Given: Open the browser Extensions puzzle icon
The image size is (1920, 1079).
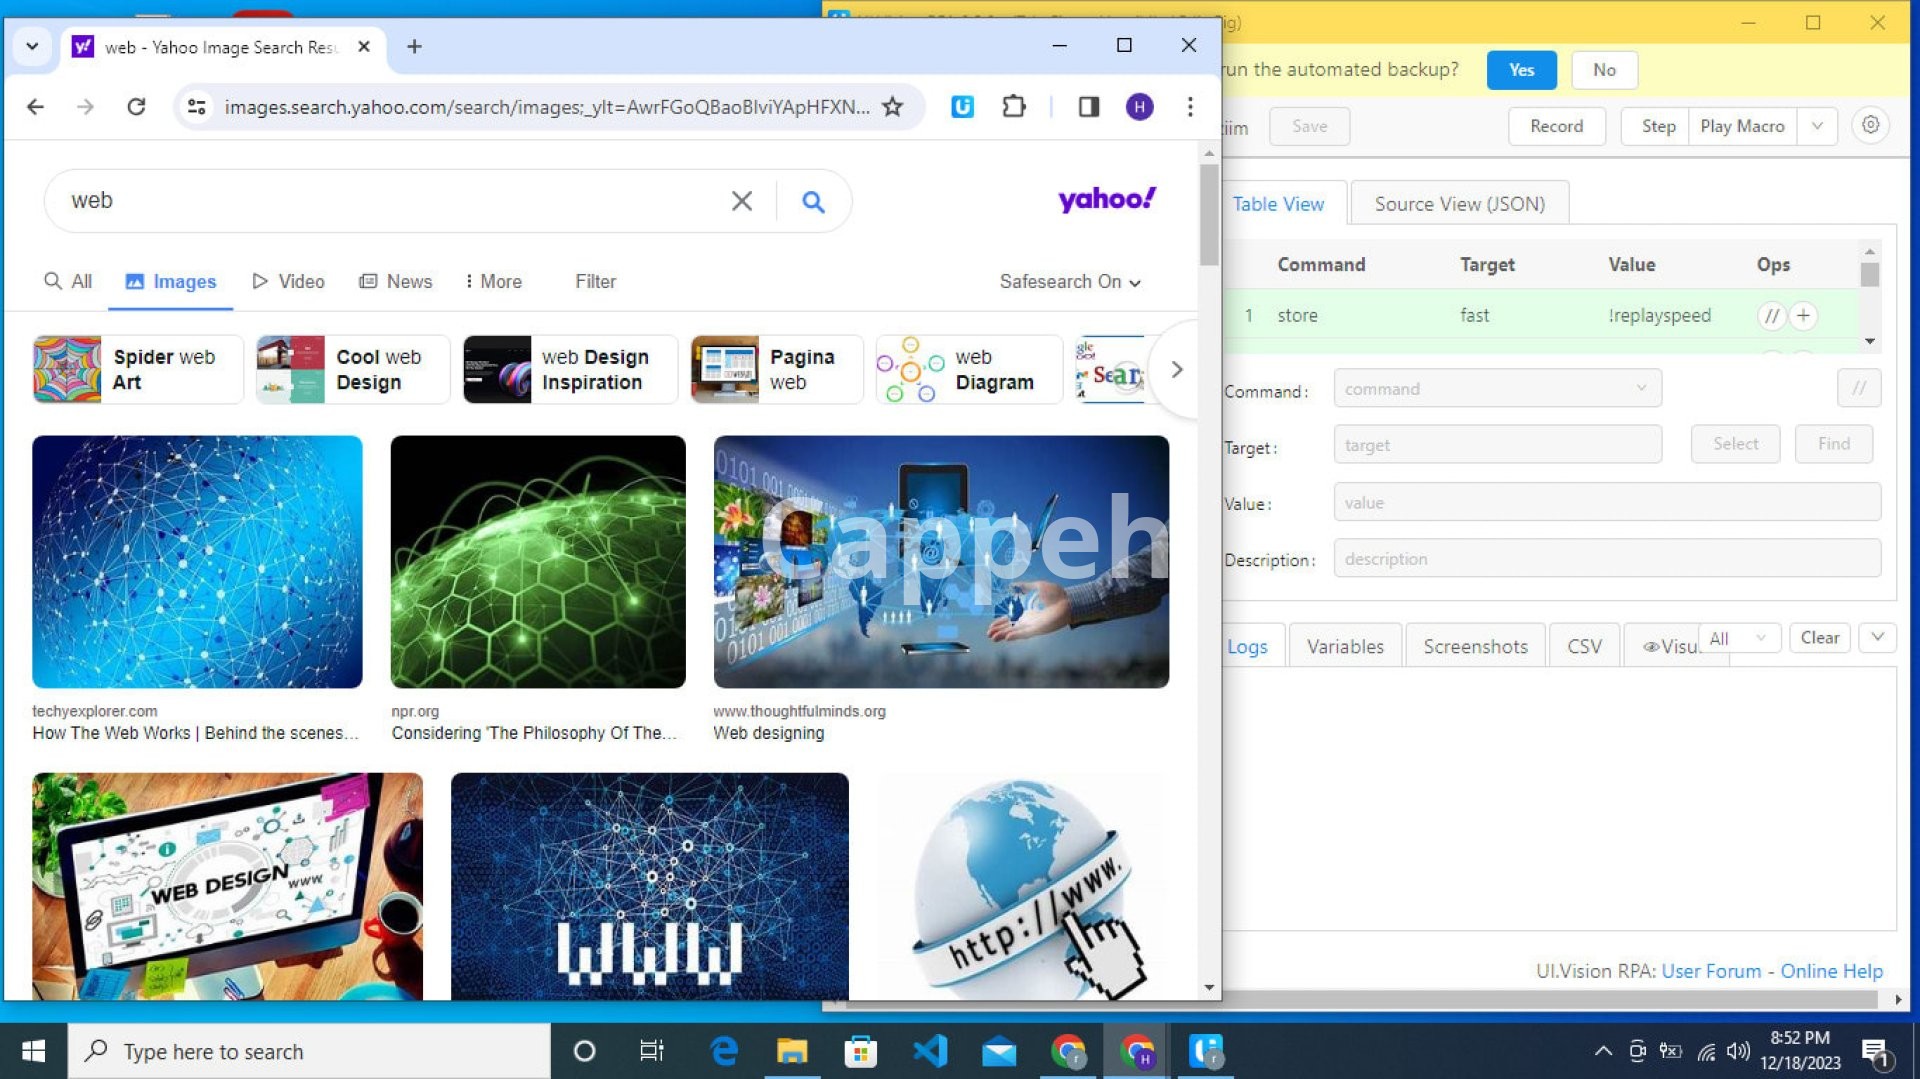Looking at the screenshot, I should tap(1013, 107).
